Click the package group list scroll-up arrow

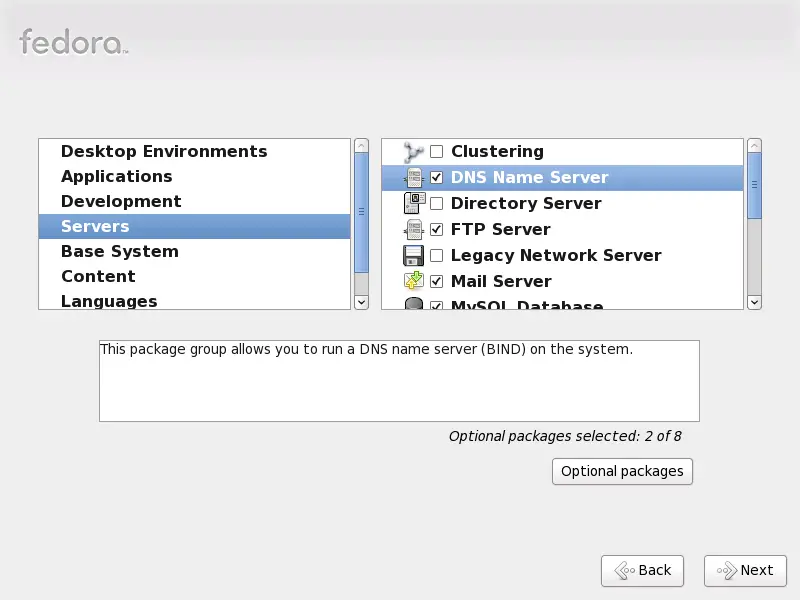tap(754, 146)
